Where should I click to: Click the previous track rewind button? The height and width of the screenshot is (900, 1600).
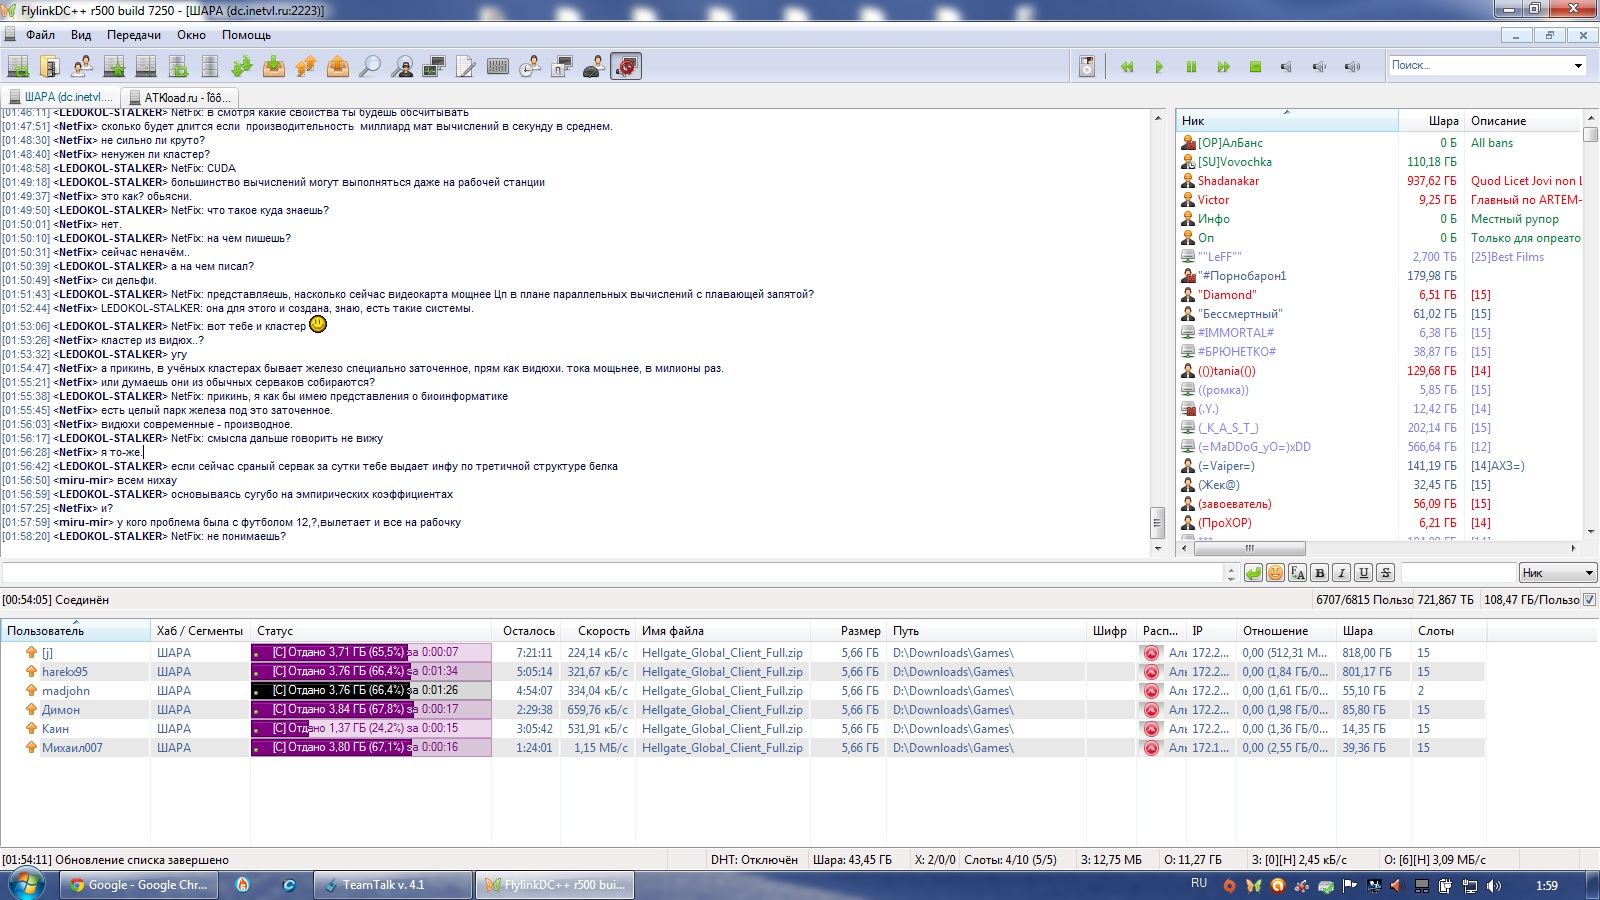point(1127,67)
